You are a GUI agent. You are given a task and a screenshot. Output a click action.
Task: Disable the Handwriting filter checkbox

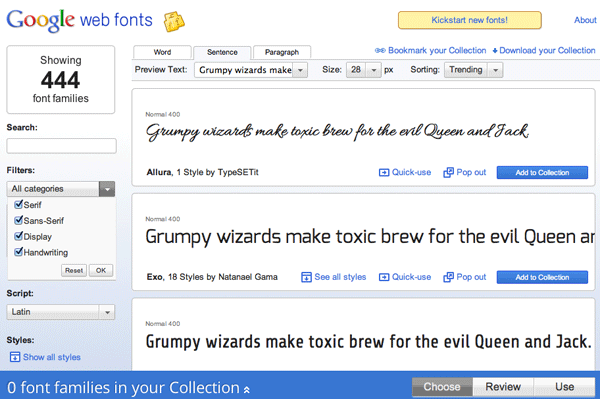(x=18, y=252)
